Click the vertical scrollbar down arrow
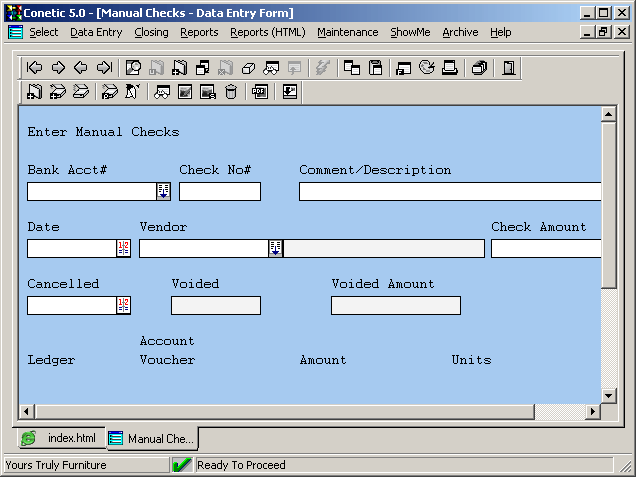636x477 pixels. 608,395
